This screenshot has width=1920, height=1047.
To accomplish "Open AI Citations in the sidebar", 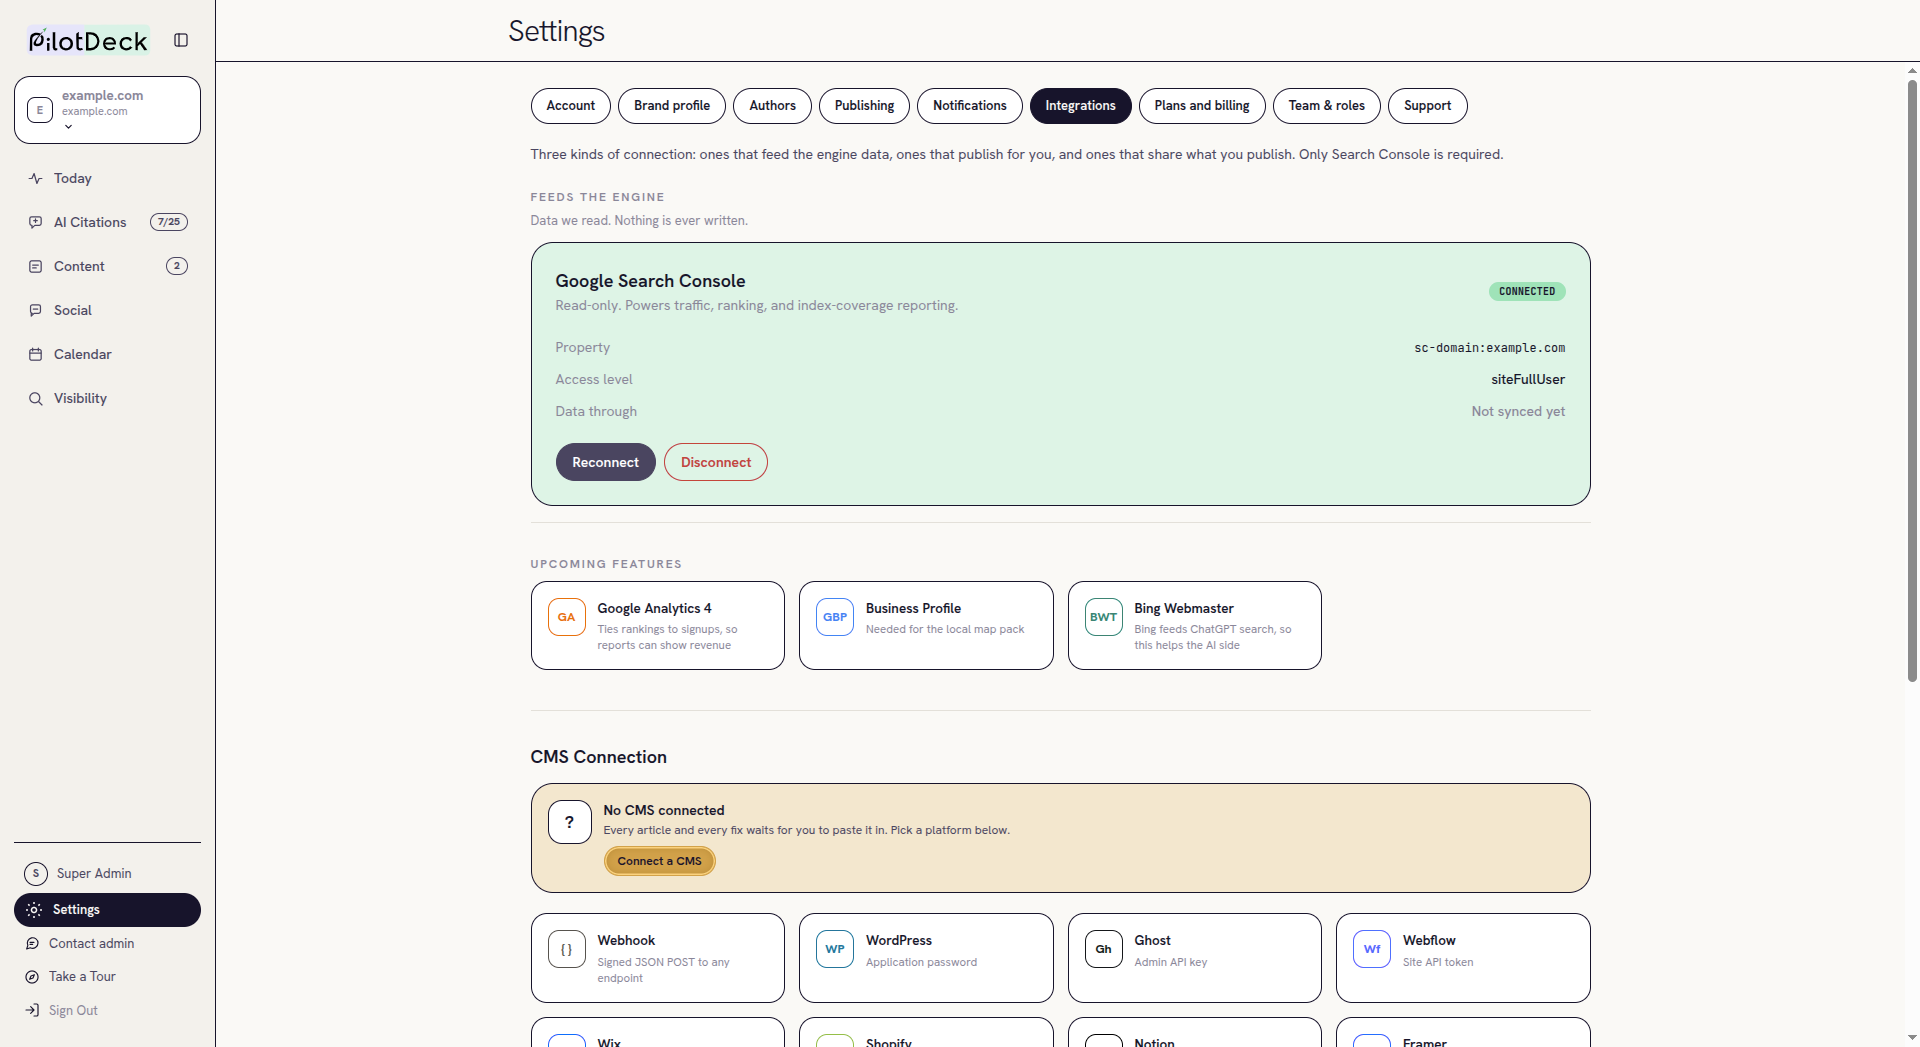I will (x=108, y=222).
